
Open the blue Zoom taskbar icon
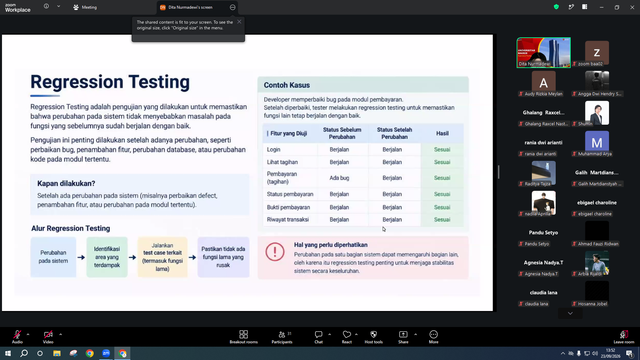106,353
